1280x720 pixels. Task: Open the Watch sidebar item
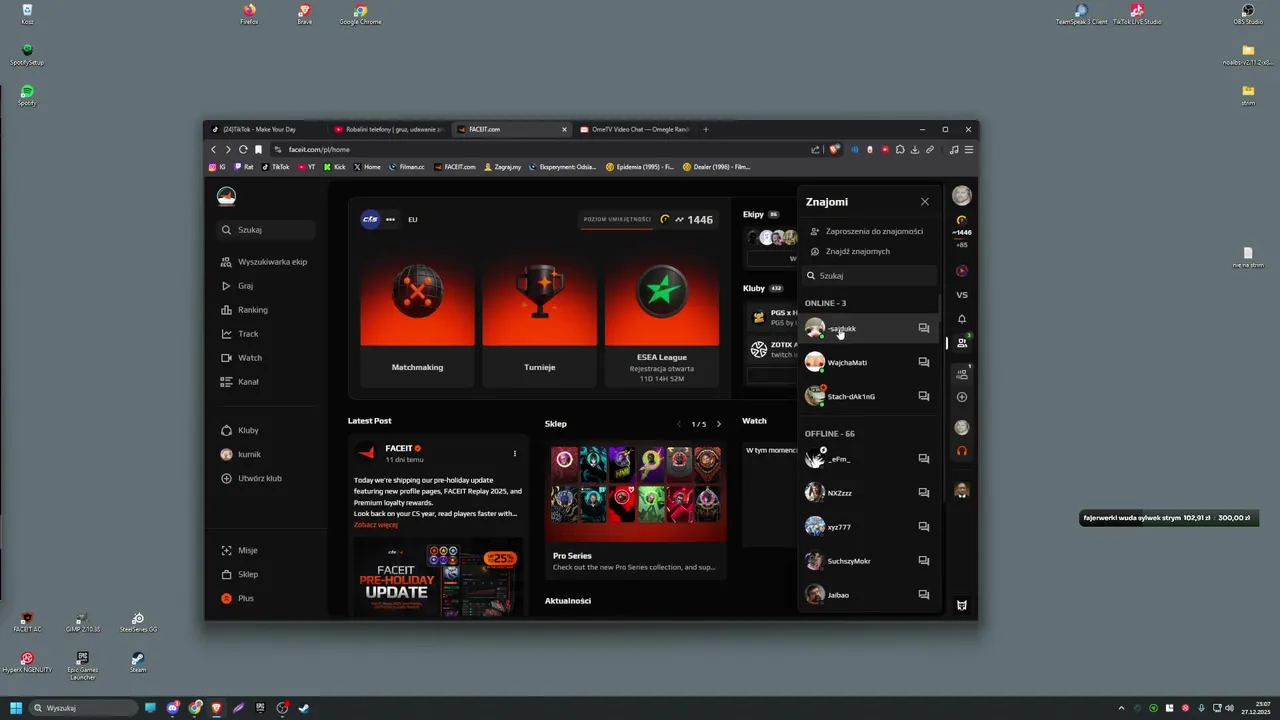(x=242, y=358)
